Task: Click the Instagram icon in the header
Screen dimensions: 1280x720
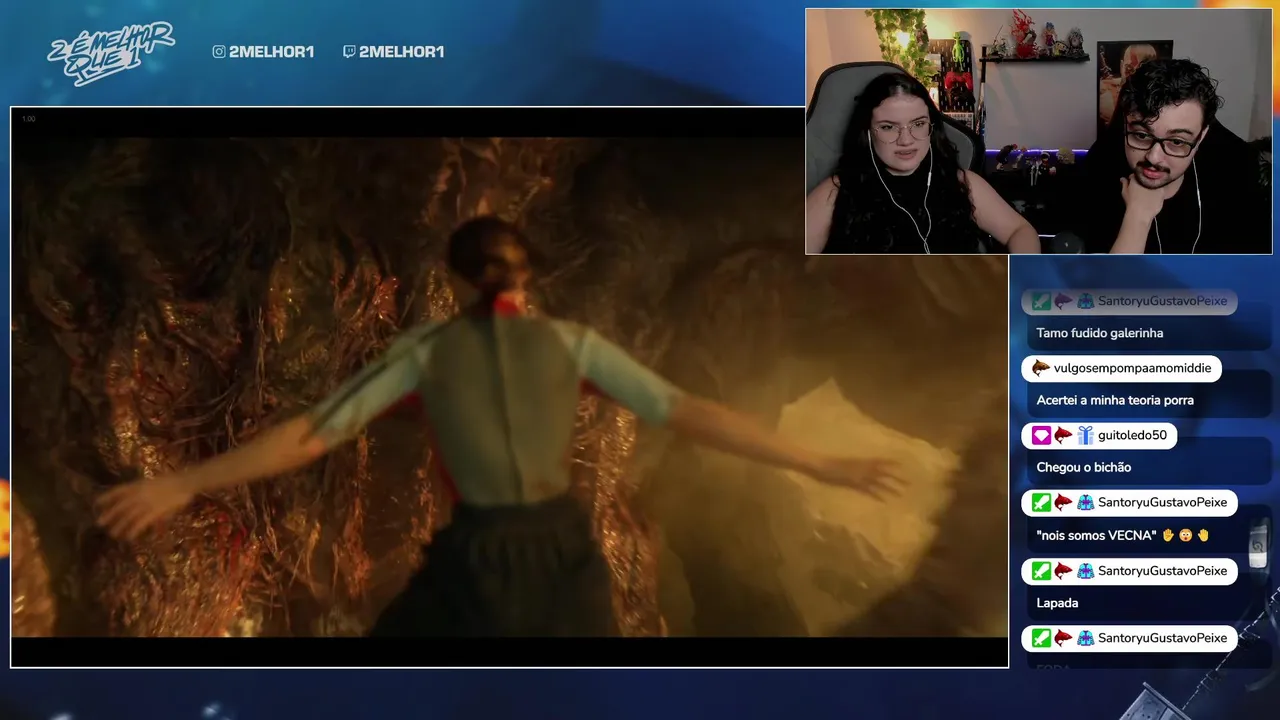Action: (219, 52)
